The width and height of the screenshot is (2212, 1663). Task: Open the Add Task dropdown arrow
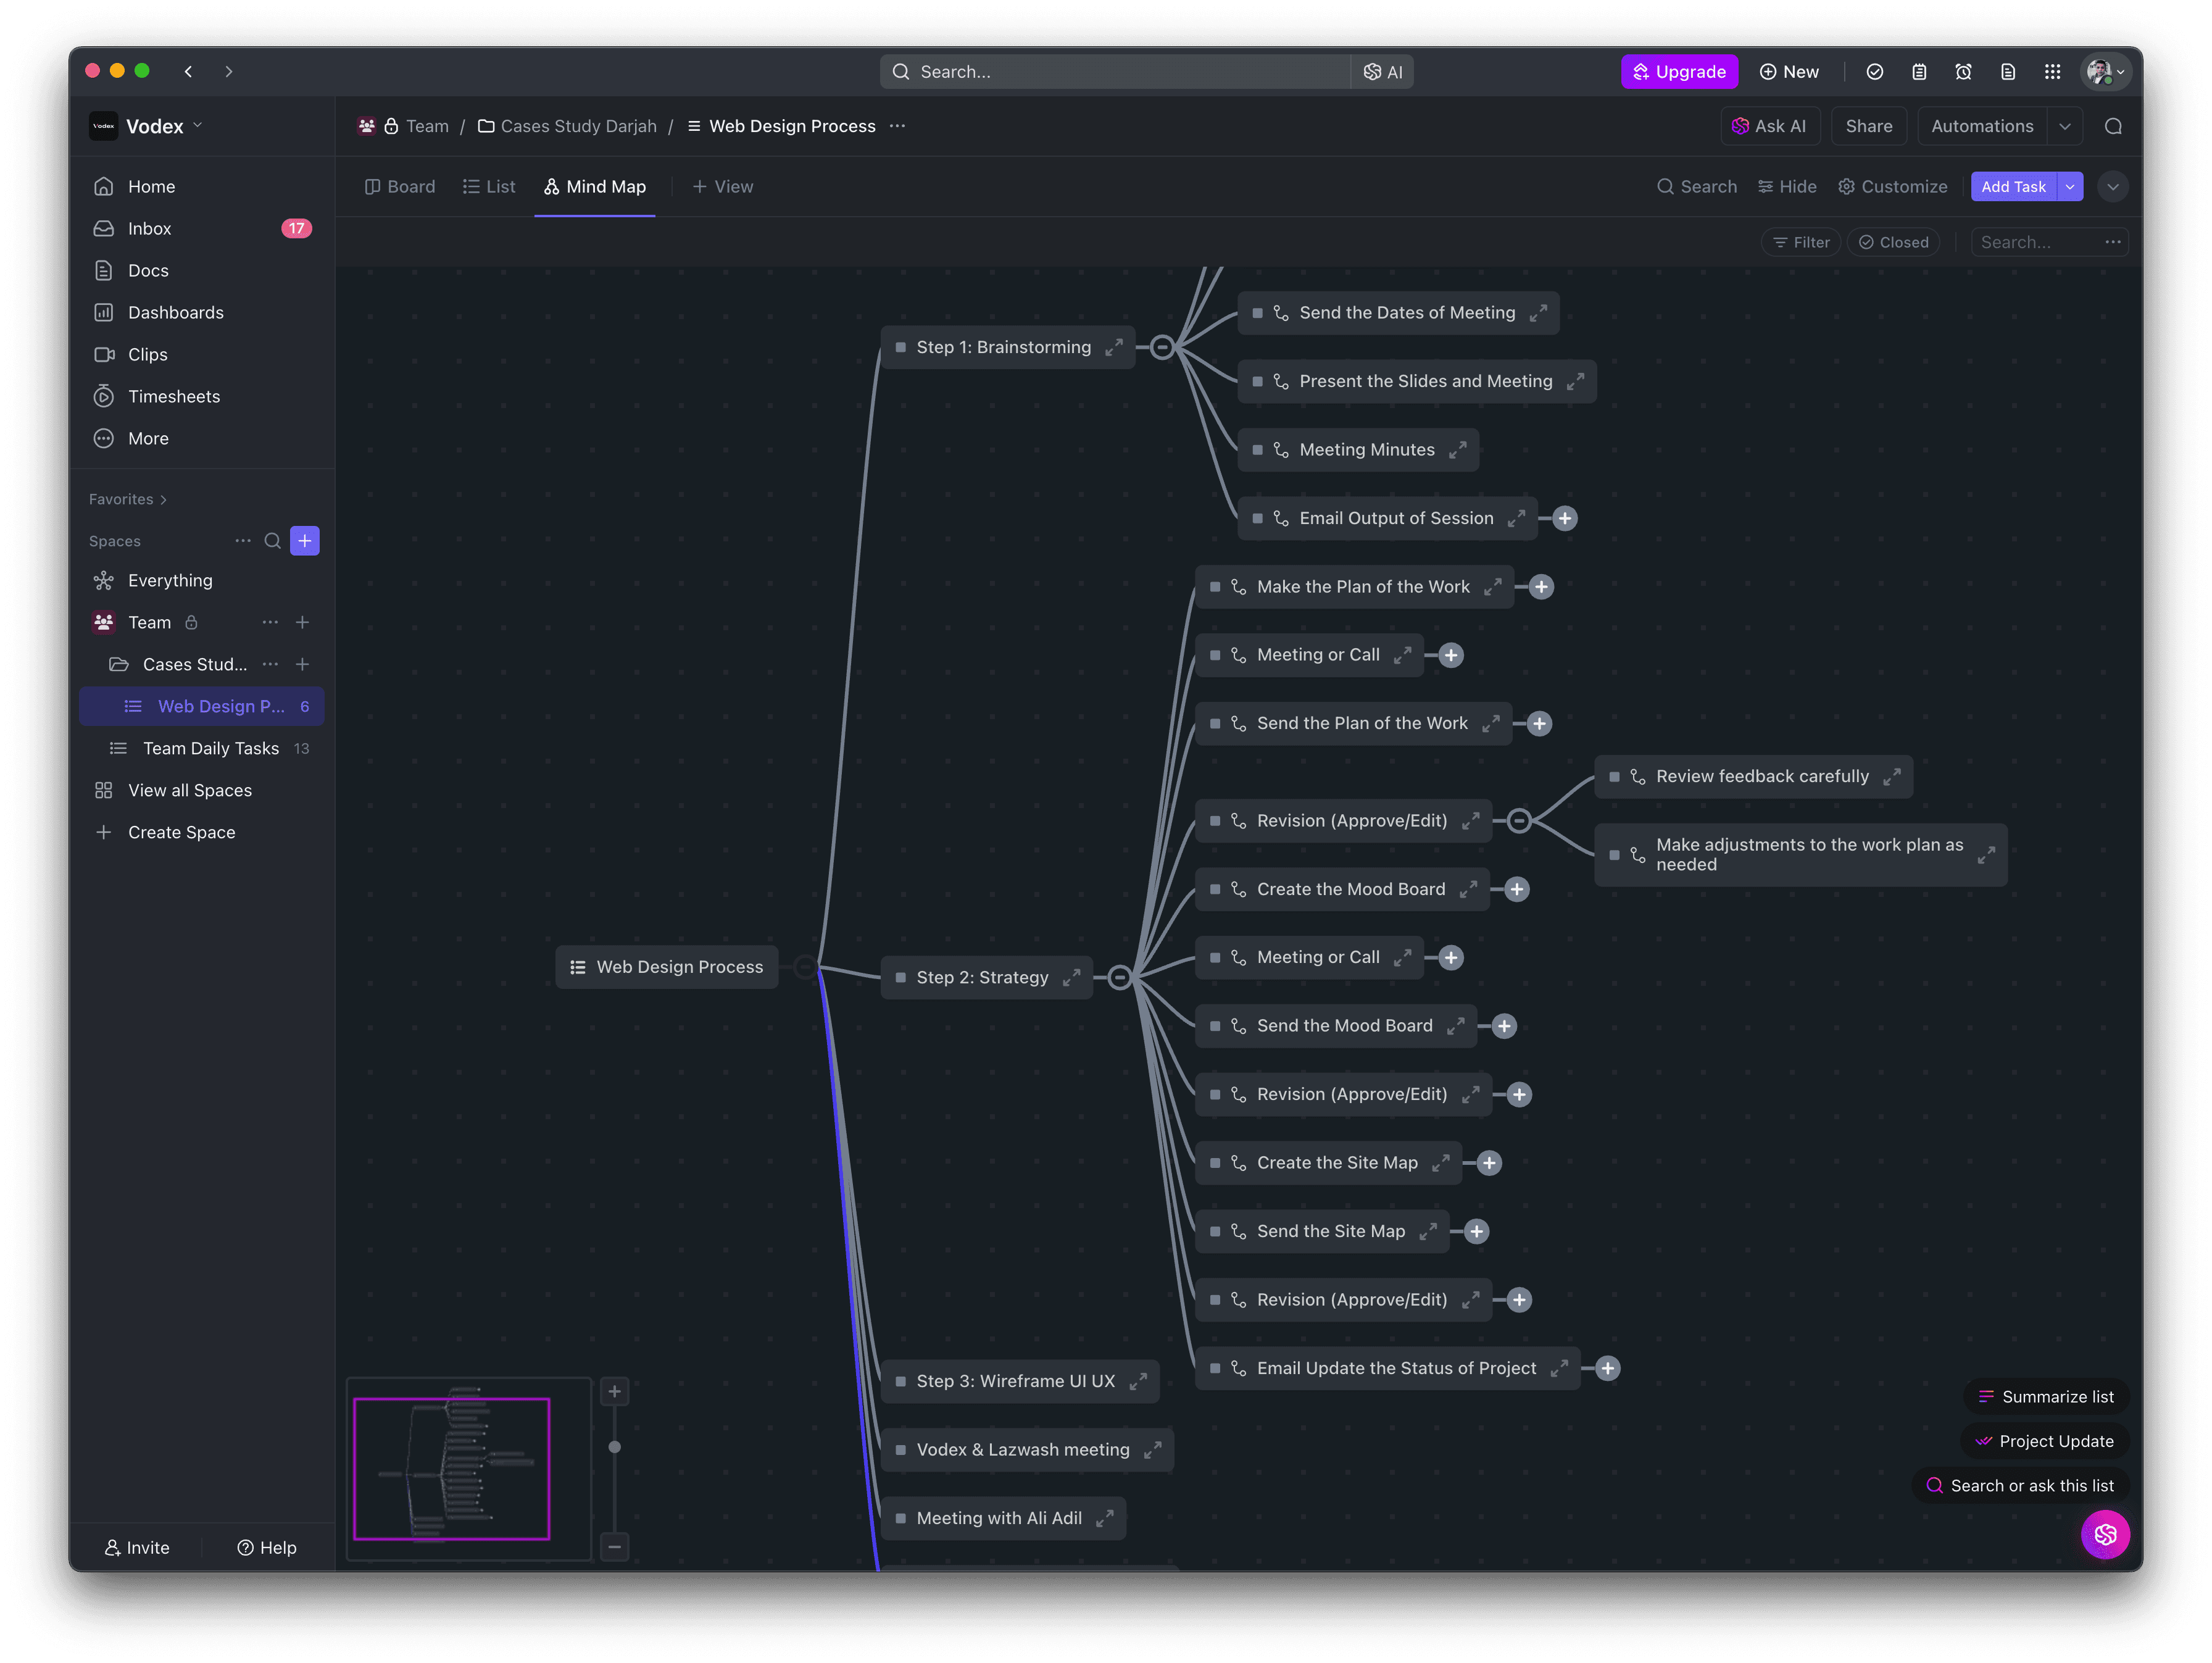[2070, 187]
